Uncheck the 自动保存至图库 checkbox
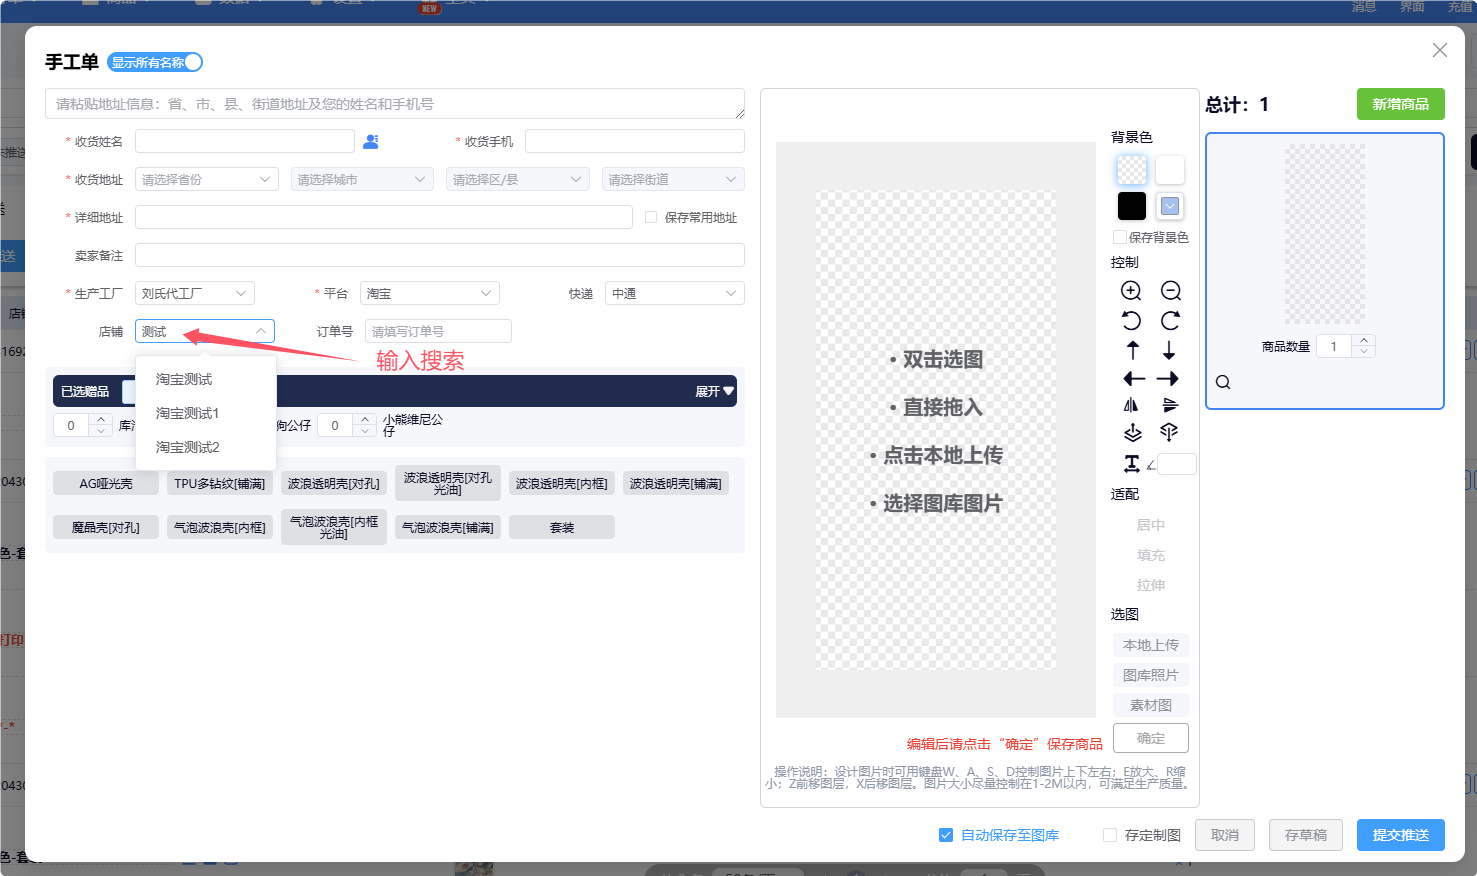Image resolution: width=1477 pixels, height=876 pixels. 944,835
